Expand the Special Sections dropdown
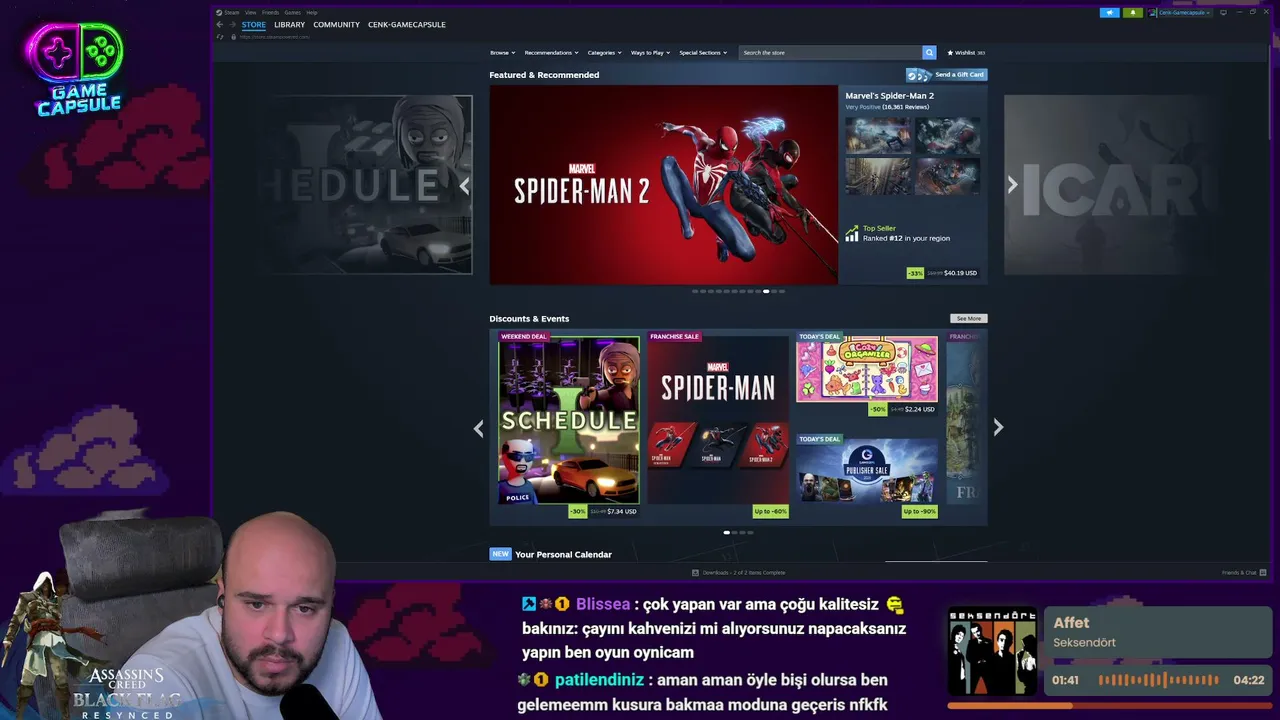The height and width of the screenshot is (720, 1280). pos(703,53)
